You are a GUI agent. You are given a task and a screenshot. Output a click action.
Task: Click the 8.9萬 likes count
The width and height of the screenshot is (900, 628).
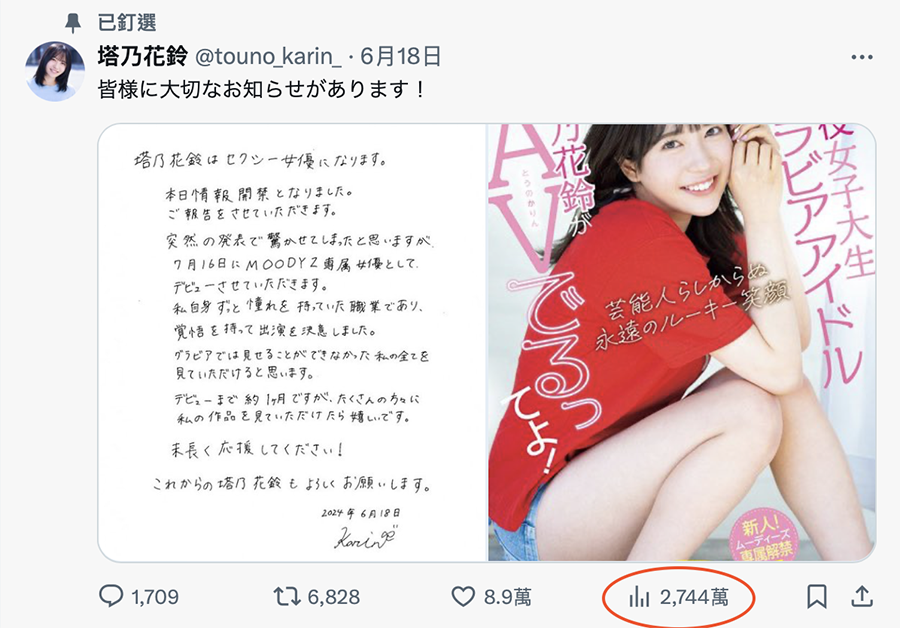507,597
